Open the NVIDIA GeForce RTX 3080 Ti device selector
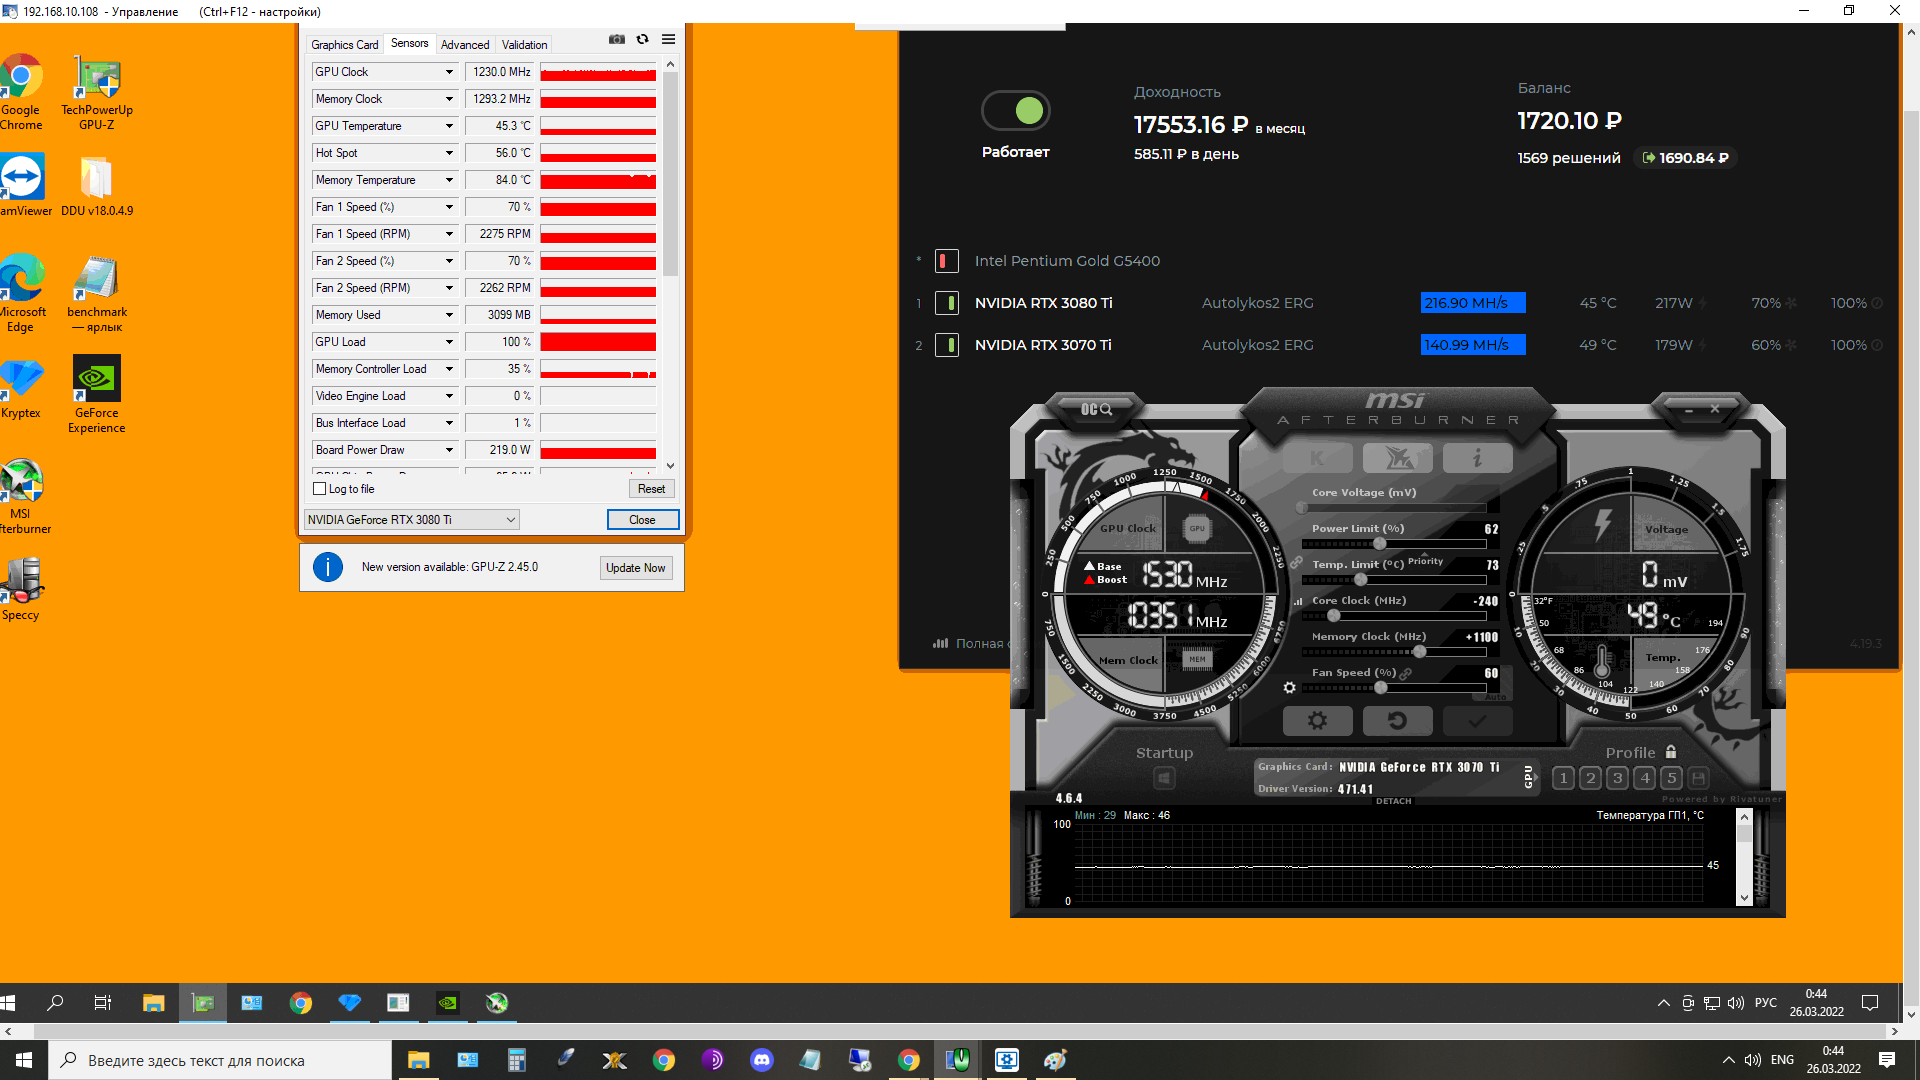The image size is (1920, 1080). [x=411, y=520]
